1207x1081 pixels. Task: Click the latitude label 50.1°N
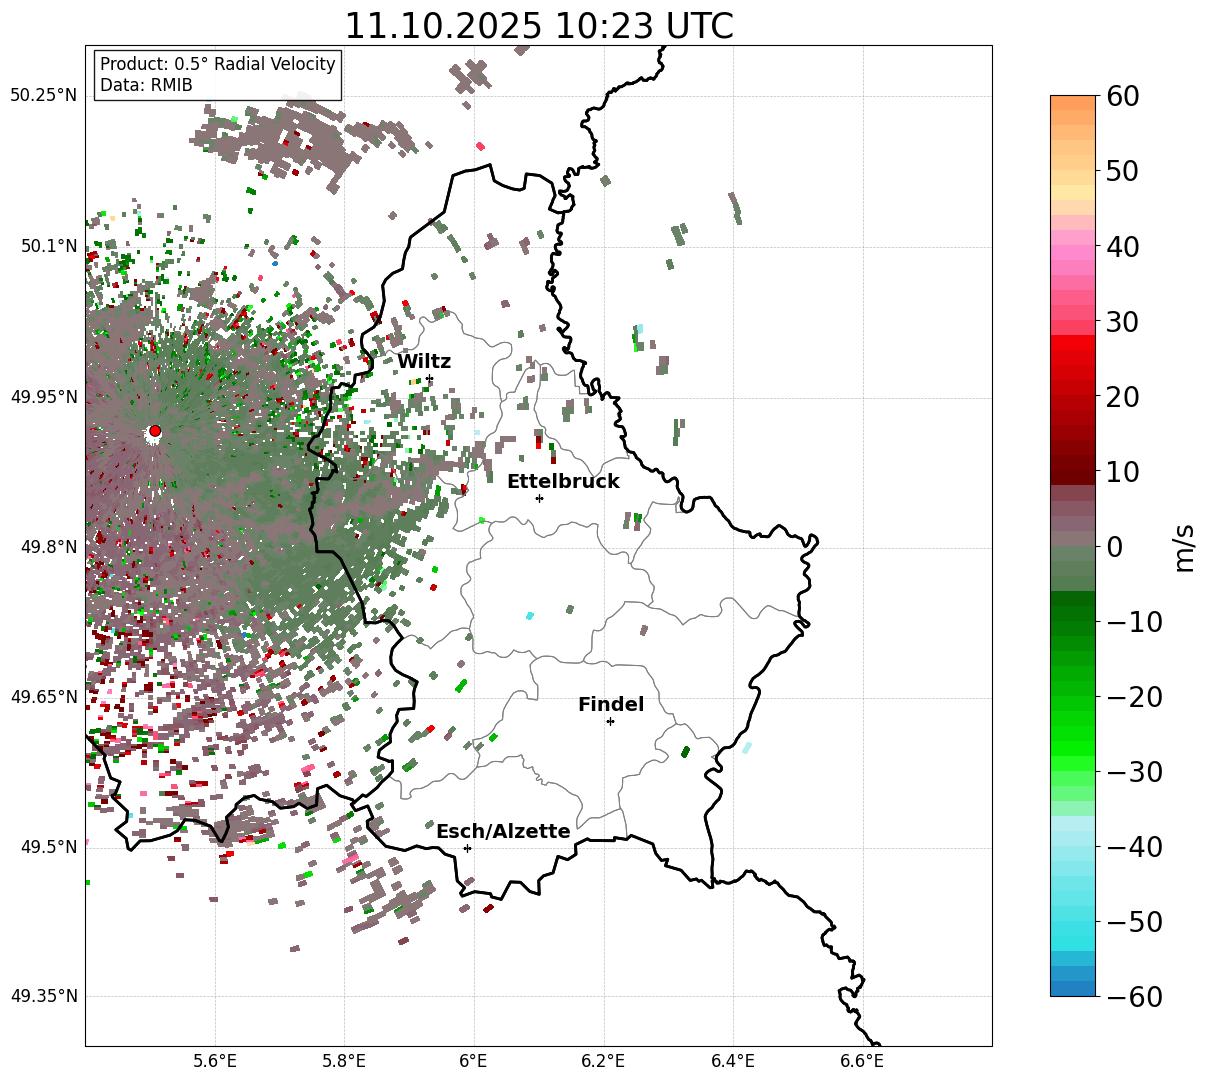click(x=48, y=246)
